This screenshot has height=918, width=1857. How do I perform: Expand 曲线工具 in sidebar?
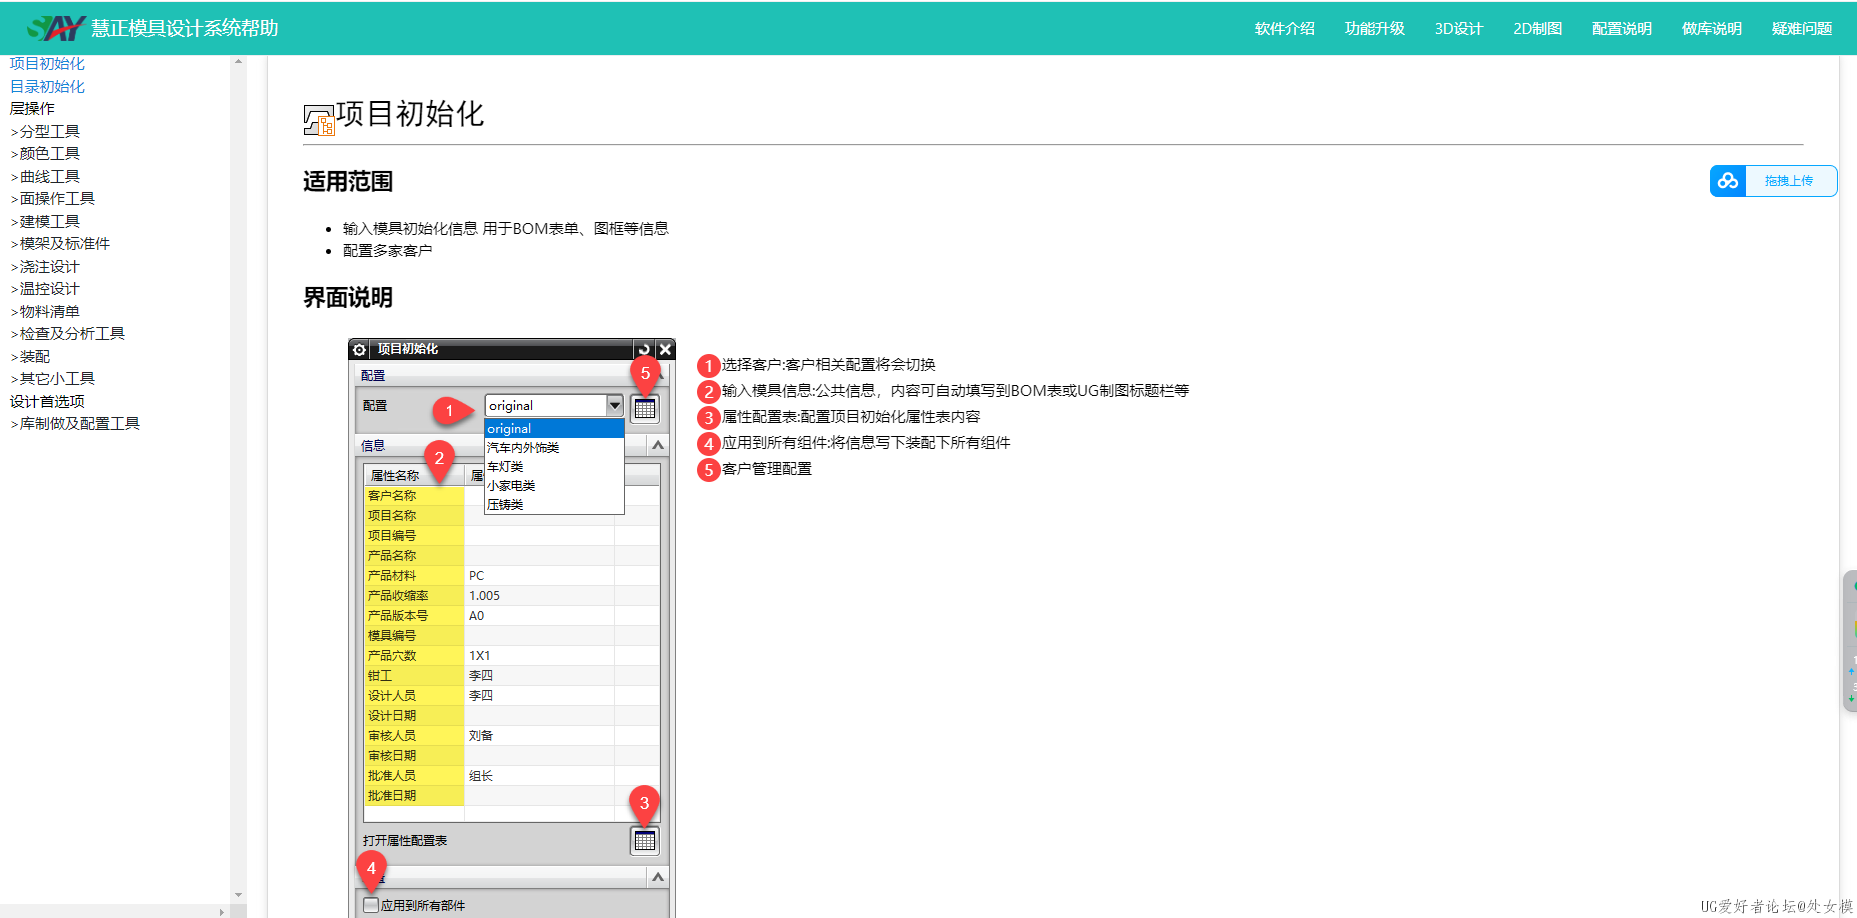45,176
